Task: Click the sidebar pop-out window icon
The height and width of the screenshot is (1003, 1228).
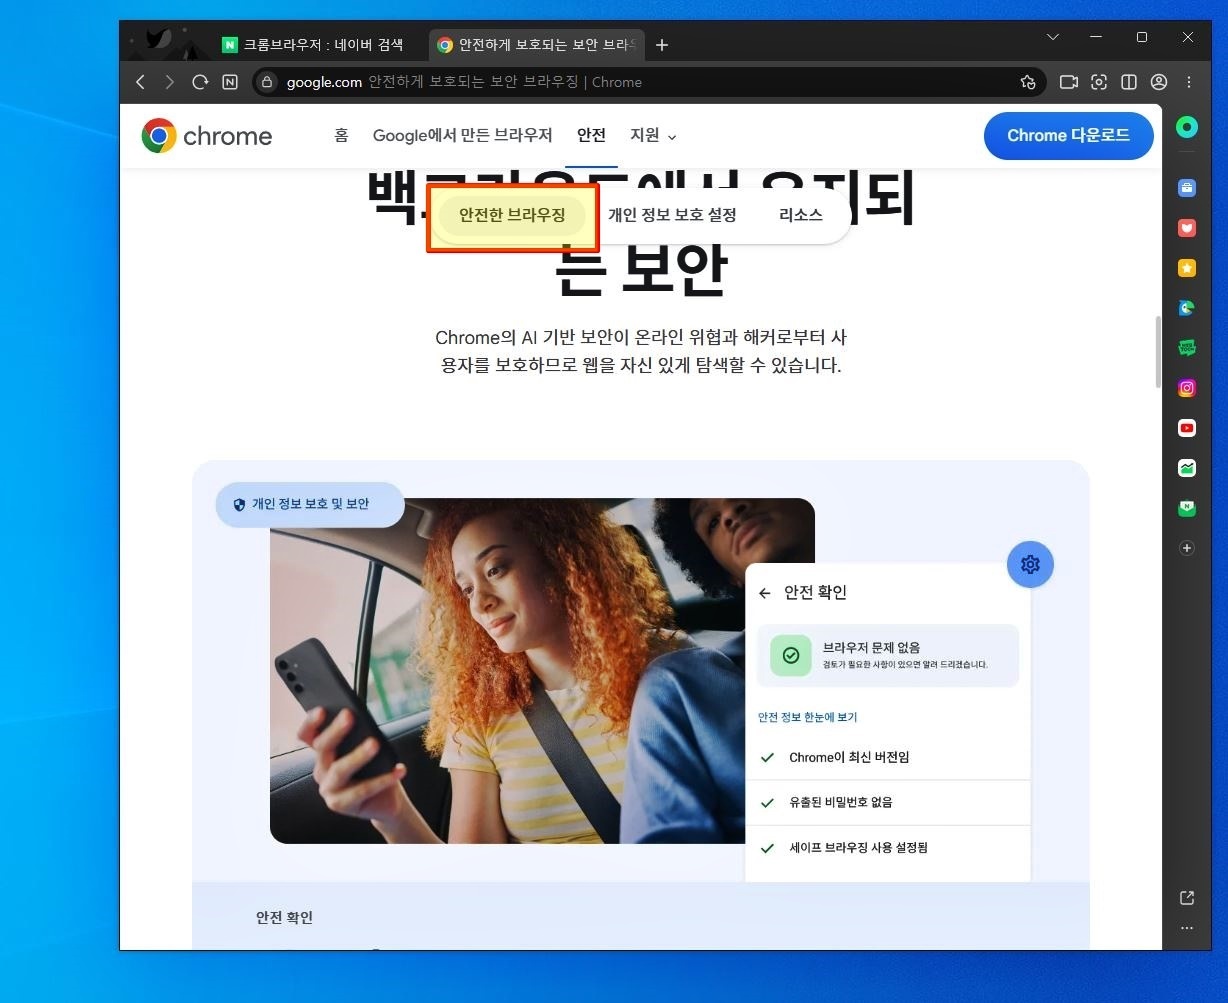Action: click(x=1187, y=898)
